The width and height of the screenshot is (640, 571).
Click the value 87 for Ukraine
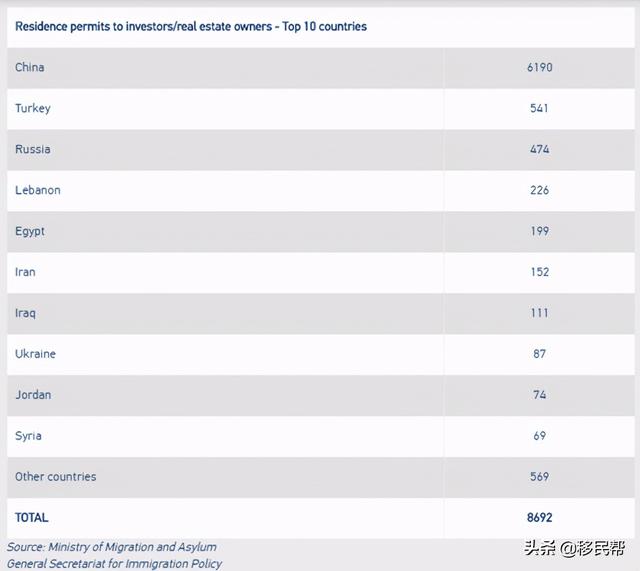540,354
